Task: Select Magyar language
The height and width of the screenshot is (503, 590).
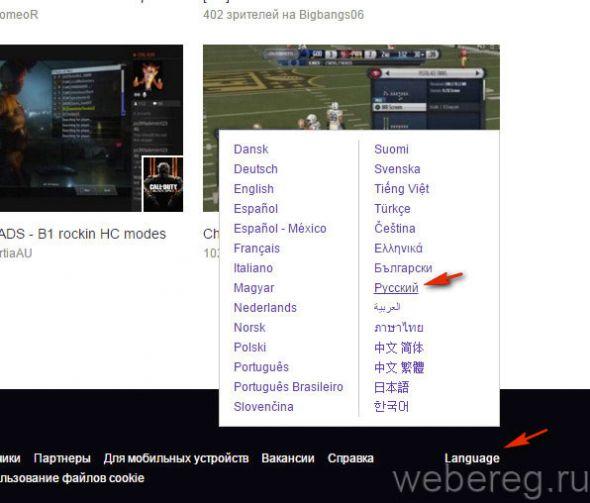Action: pos(254,288)
